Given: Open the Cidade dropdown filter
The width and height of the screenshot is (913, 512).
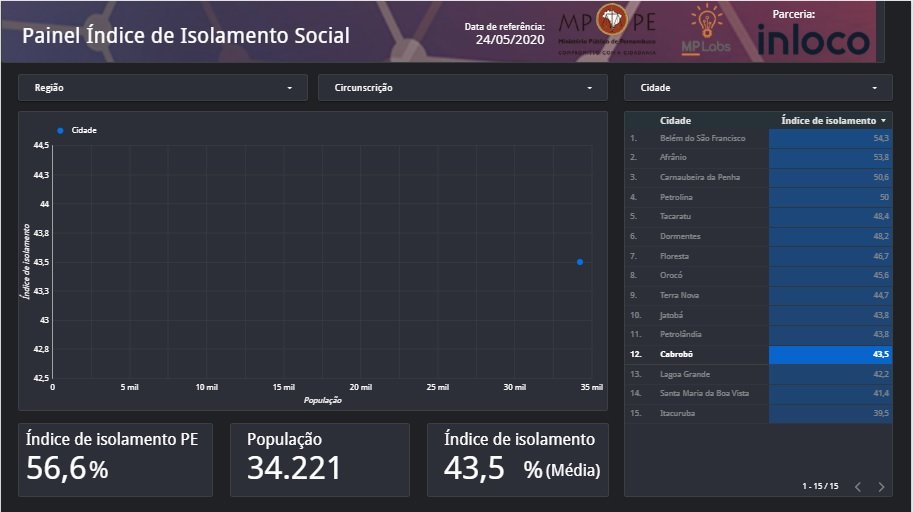Looking at the screenshot, I should 757,88.
